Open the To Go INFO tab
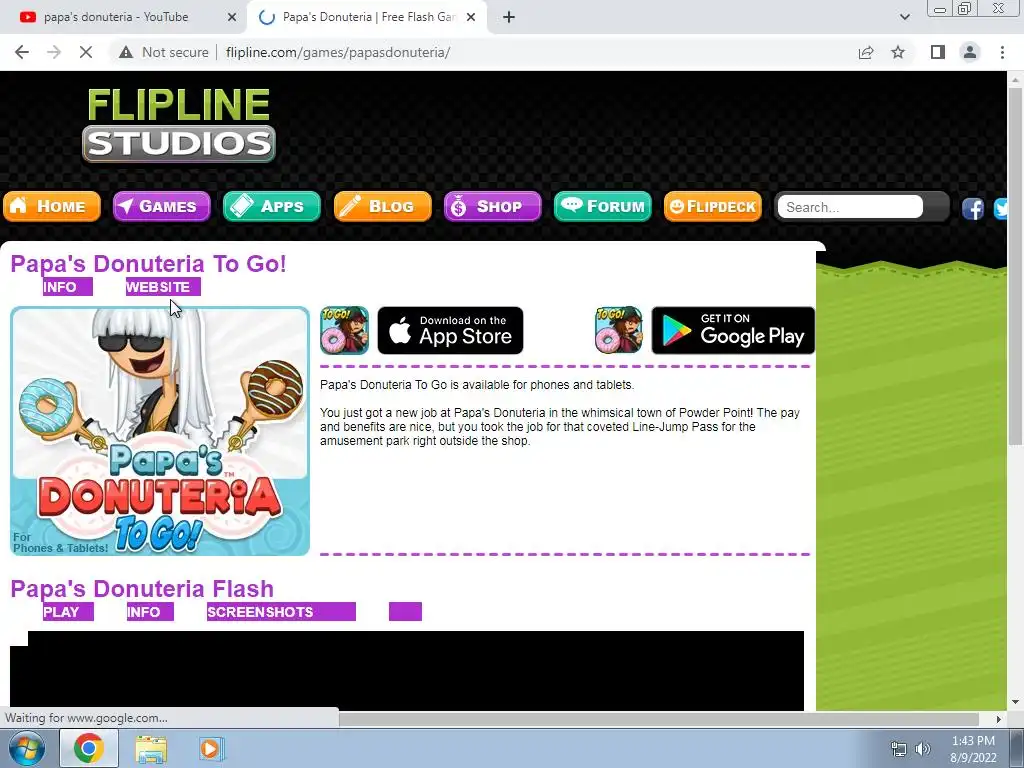The height and width of the screenshot is (768, 1024). pyautogui.click(x=68, y=287)
